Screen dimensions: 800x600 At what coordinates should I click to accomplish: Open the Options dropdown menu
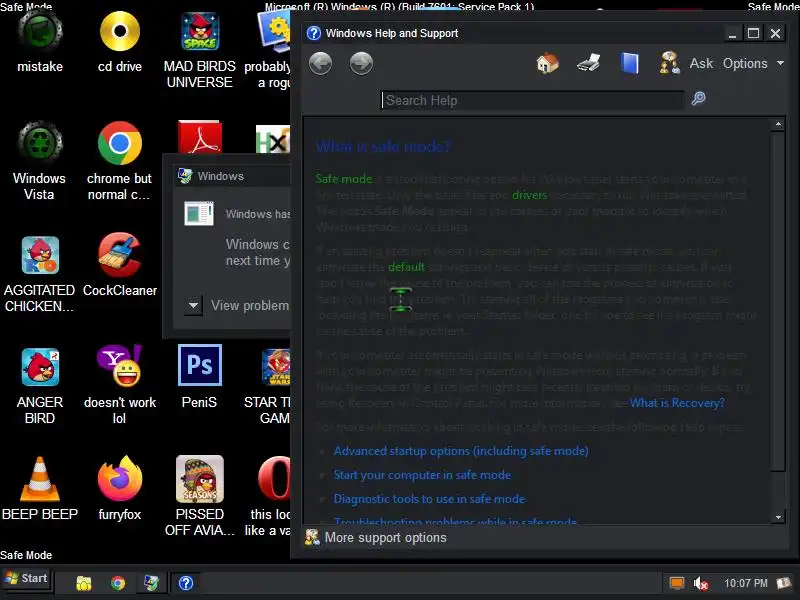753,63
